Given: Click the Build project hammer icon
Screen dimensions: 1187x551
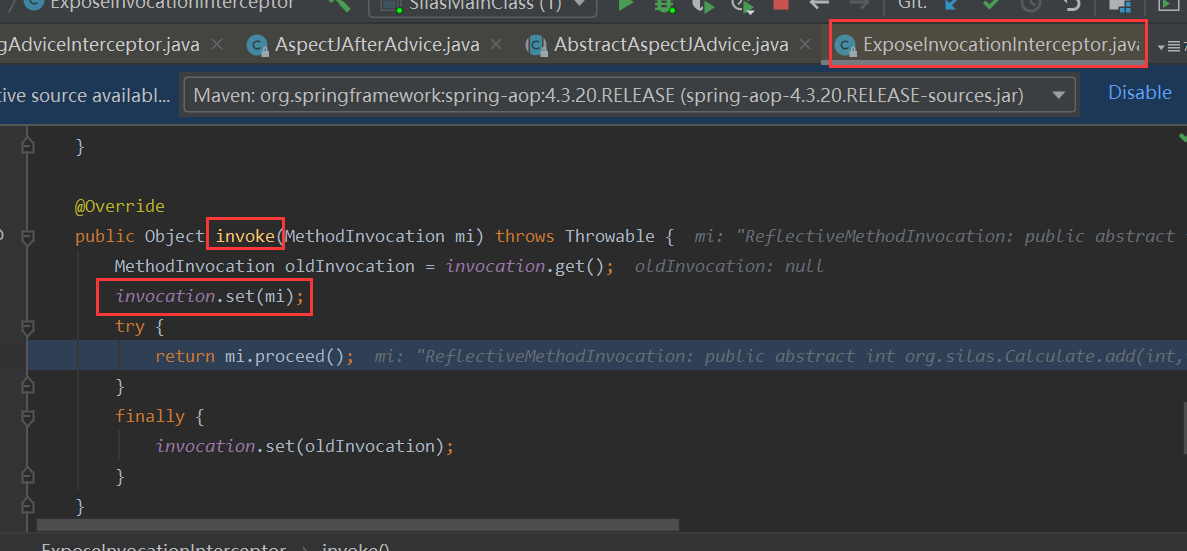Looking at the screenshot, I should (x=338, y=4).
